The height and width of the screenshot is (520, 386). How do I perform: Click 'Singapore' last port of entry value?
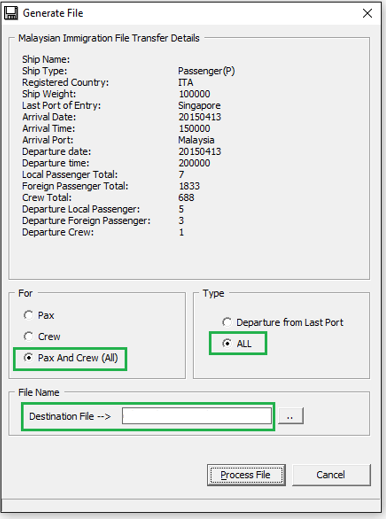click(x=199, y=106)
